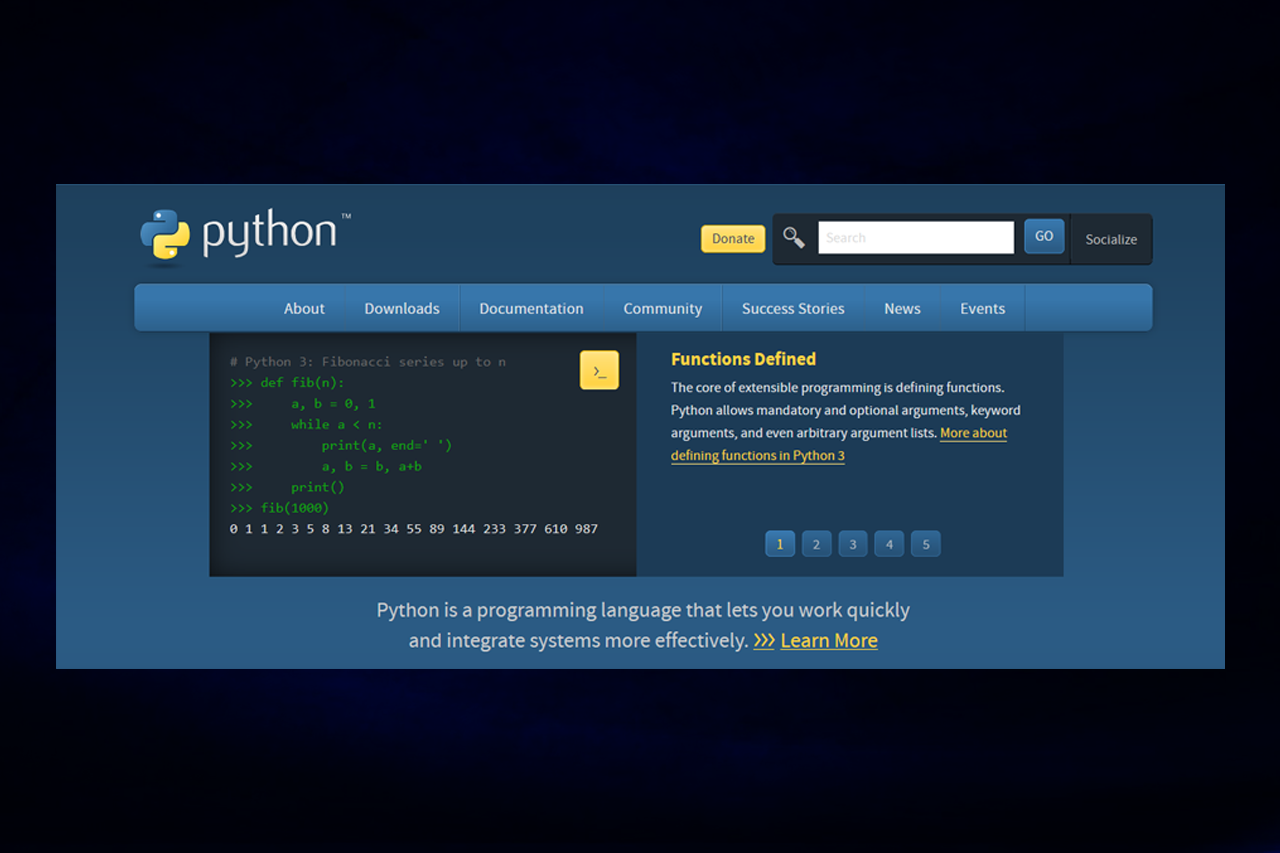Open the Downloads menu

pos(402,309)
